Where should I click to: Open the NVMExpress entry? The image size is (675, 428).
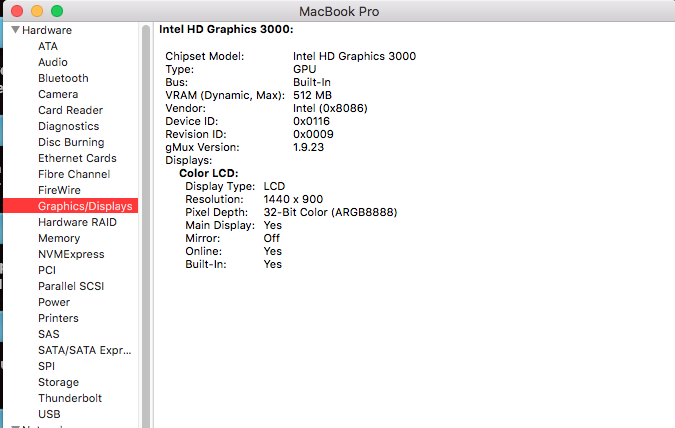pyautogui.click(x=71, y=254)
